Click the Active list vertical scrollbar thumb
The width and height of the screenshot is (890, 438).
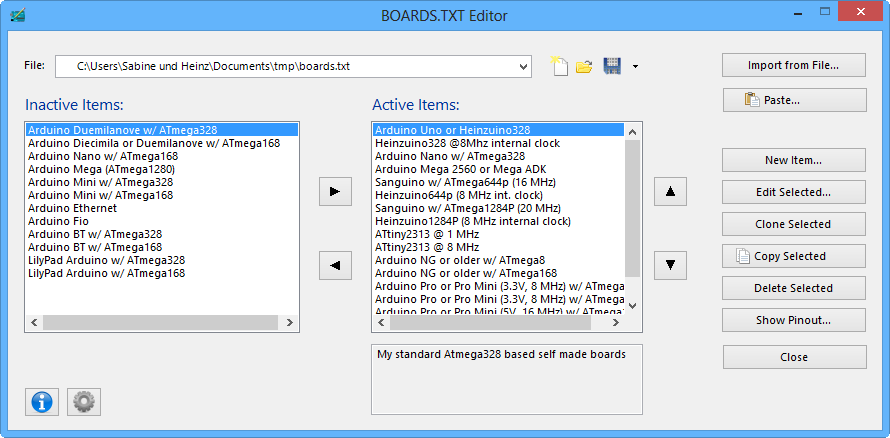pos(633,207)
